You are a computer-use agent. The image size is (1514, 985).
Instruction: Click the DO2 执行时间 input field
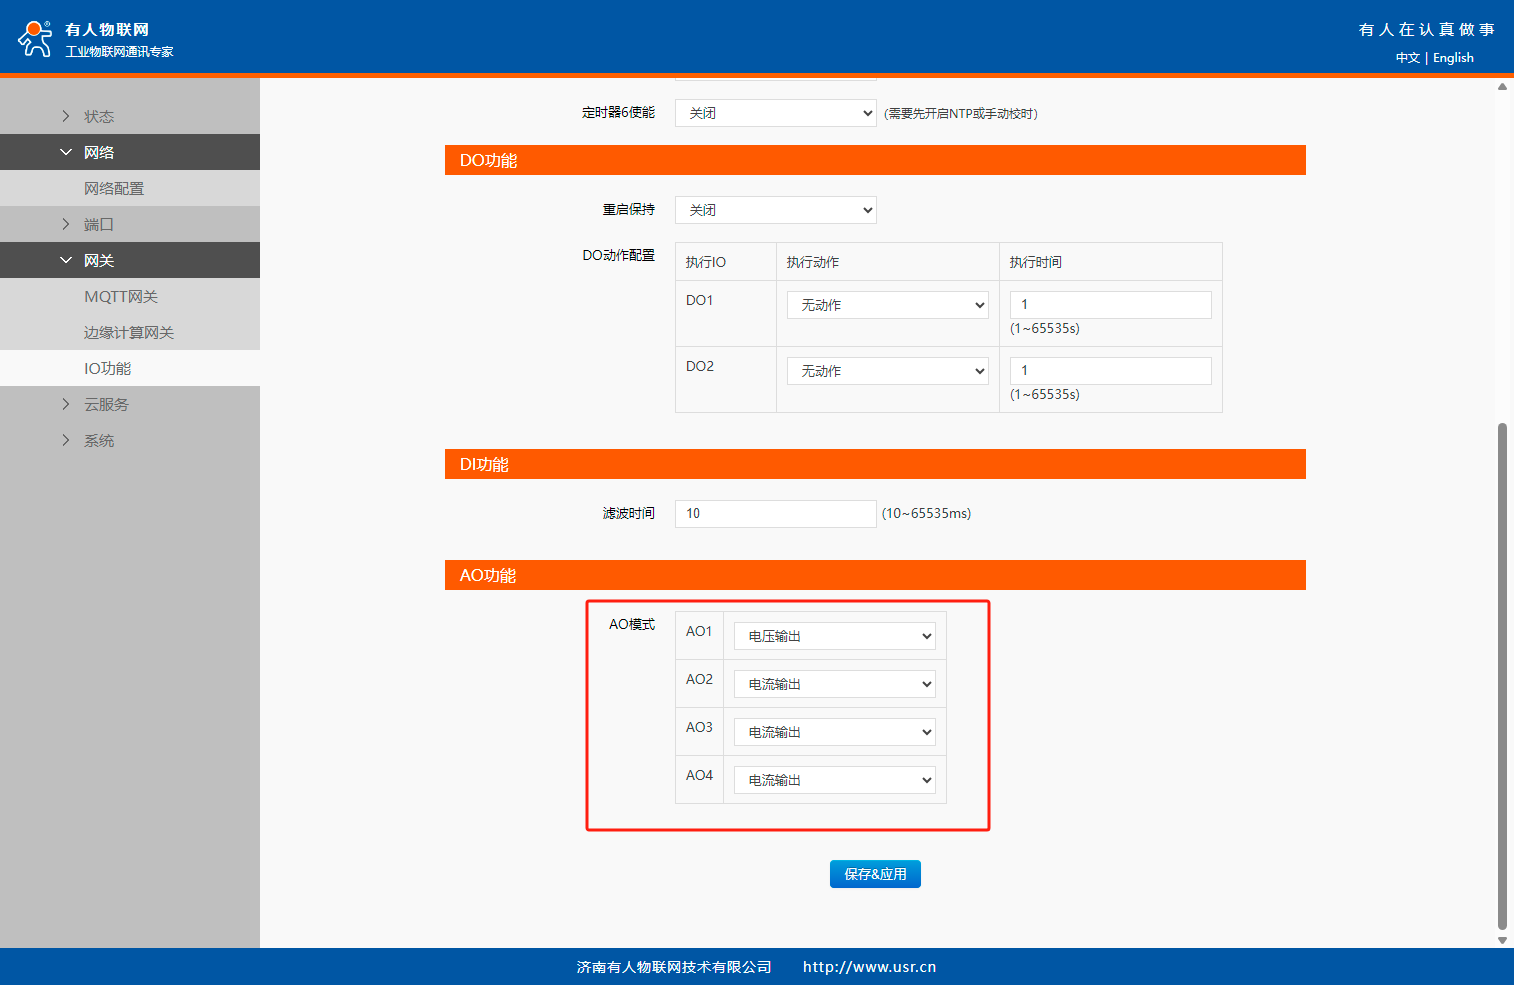coord(1110,371)
